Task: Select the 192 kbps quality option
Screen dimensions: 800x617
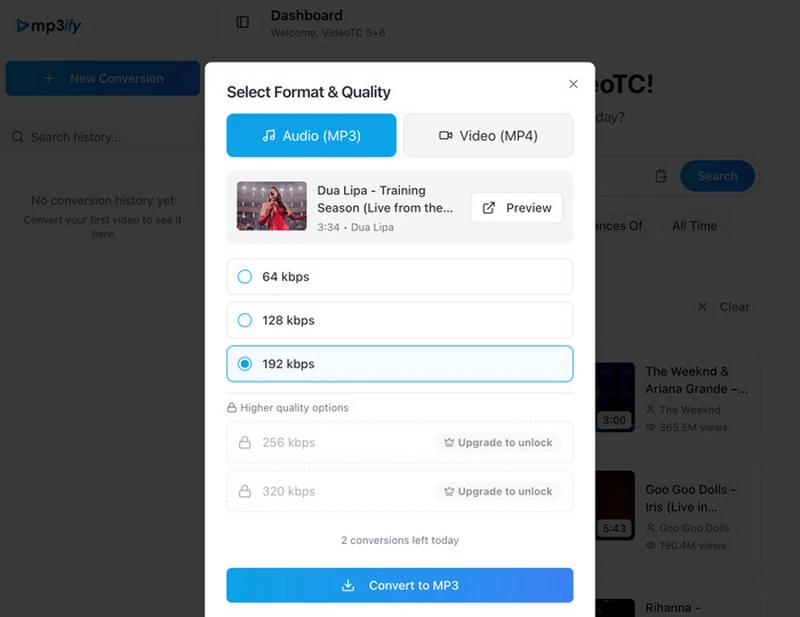Action: [x=399, y=364]
